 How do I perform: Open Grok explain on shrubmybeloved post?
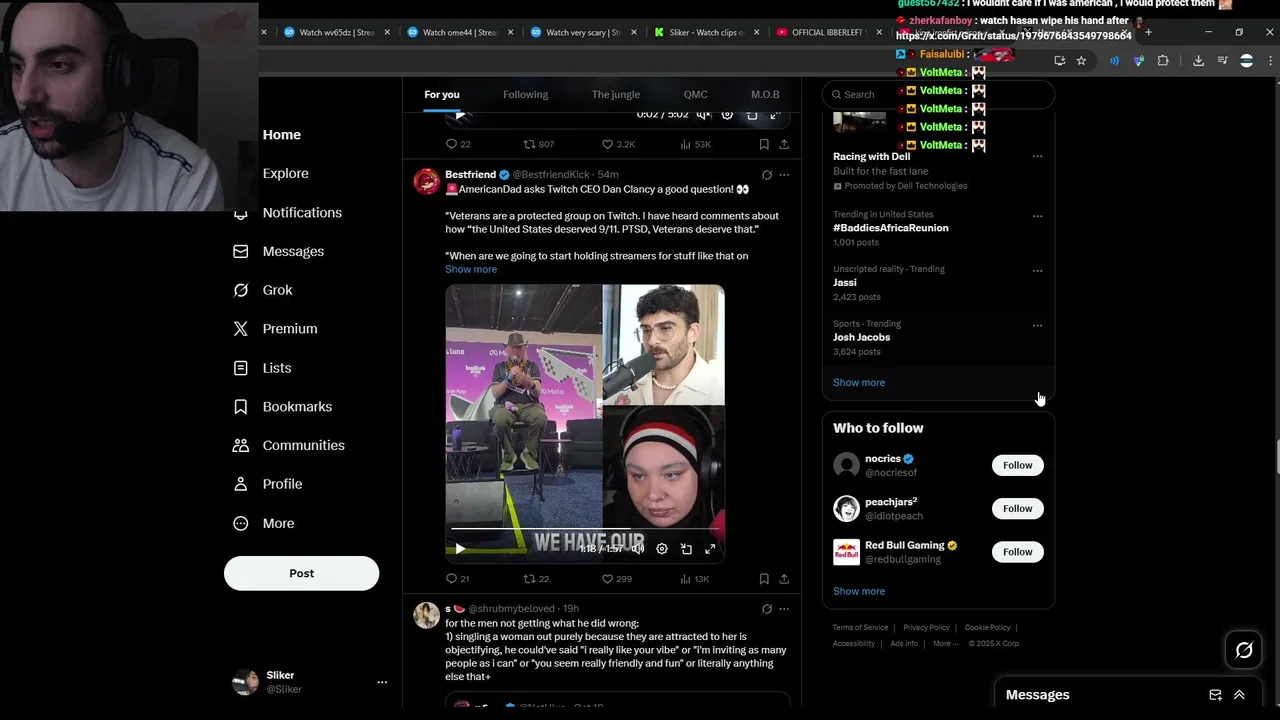point(767,609)
